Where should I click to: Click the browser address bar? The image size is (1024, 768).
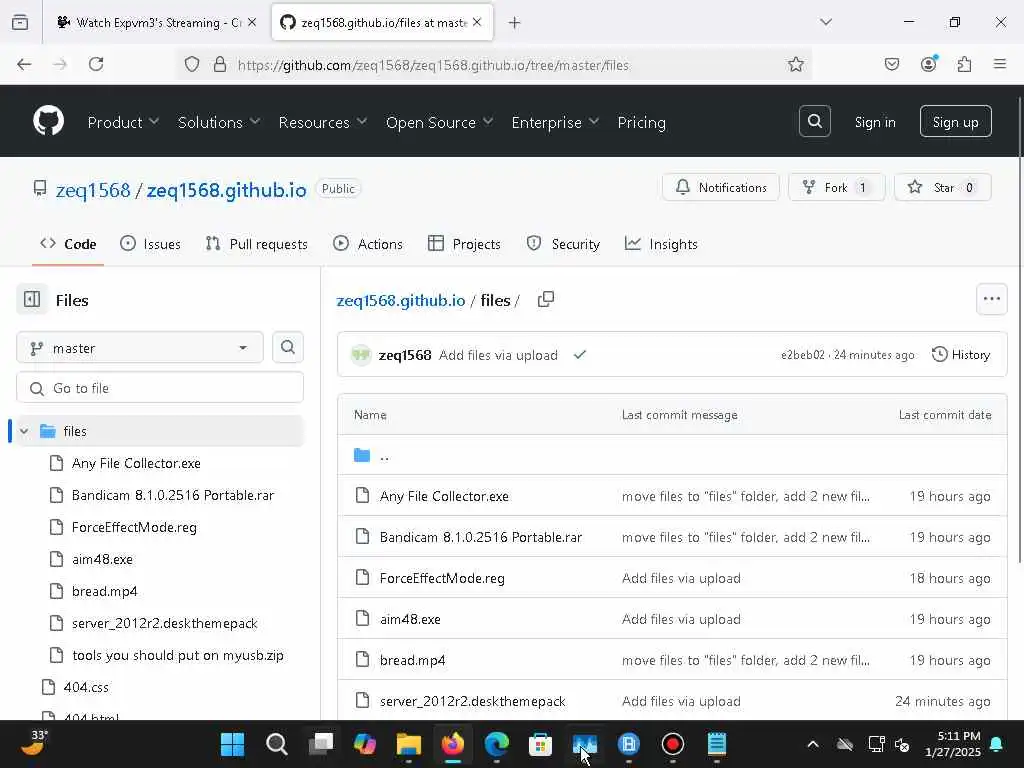tap(494, 65)
